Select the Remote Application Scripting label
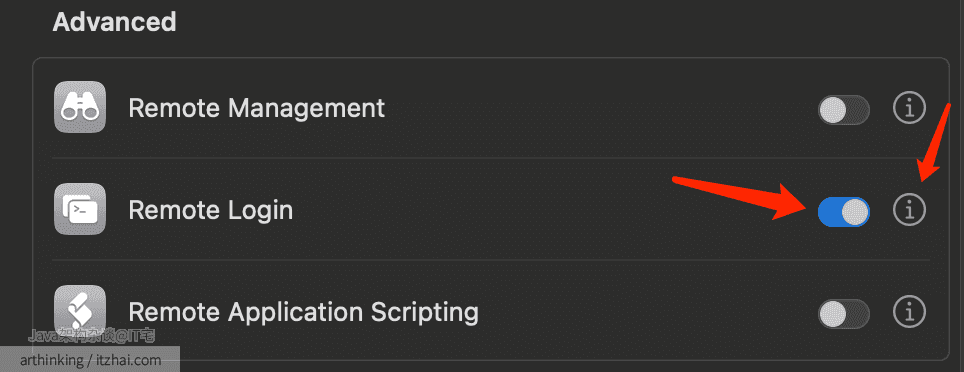This screenshot has height=372, width=964. [x=303, y=312]
